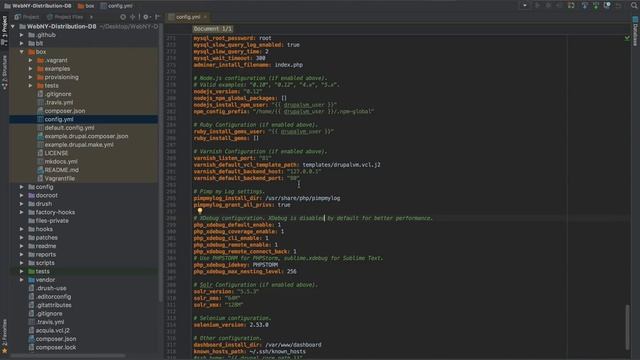Select the .drush-use file
The height and width of the screenshot is (360, 640).
pos(47,288)
